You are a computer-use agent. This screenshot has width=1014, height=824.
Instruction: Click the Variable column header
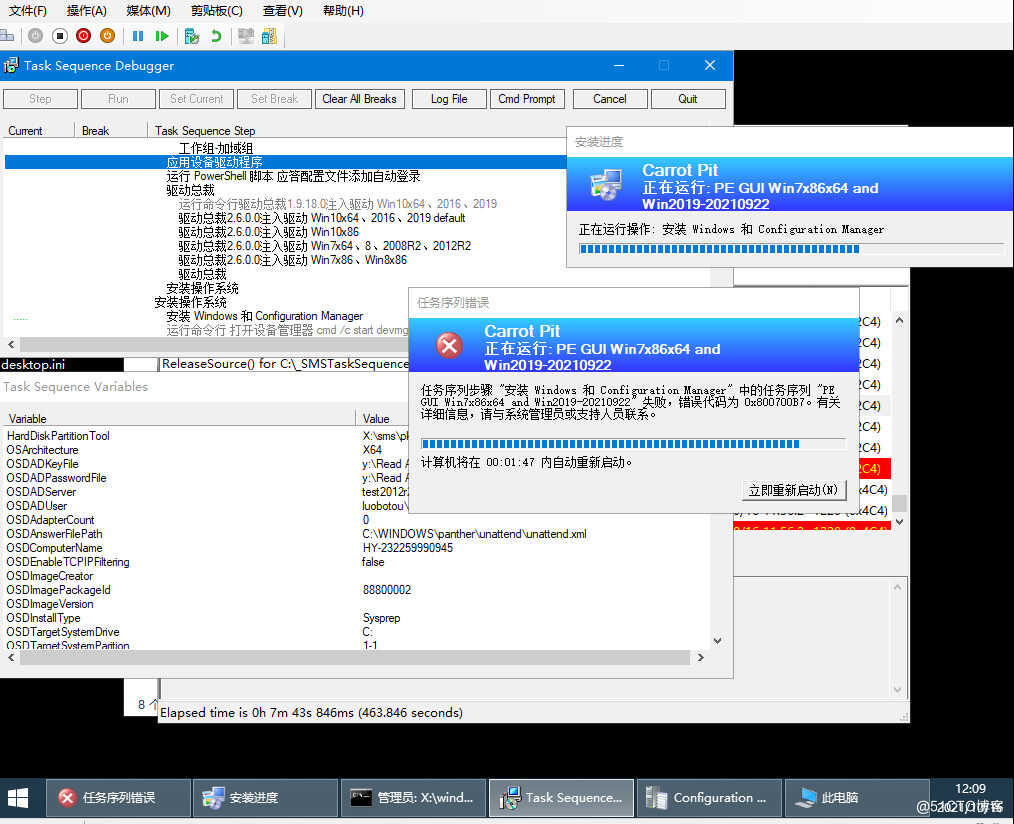click(x=27, y=418)
